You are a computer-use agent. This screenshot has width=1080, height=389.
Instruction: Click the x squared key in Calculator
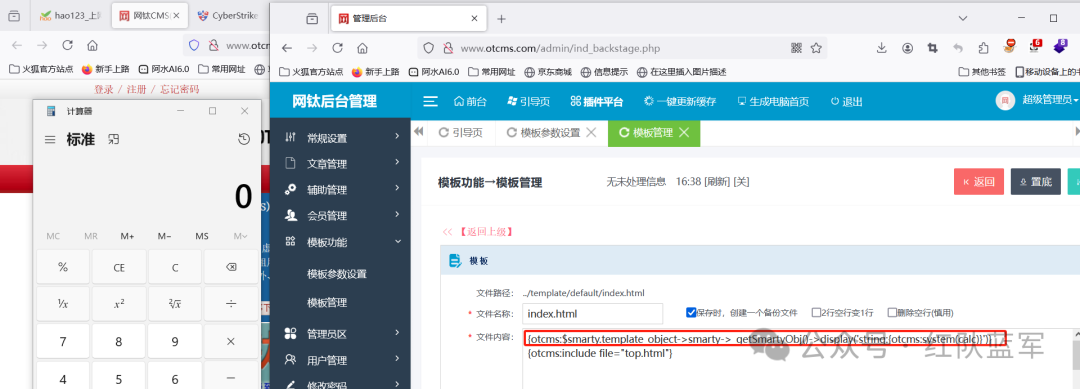point(119,304)
